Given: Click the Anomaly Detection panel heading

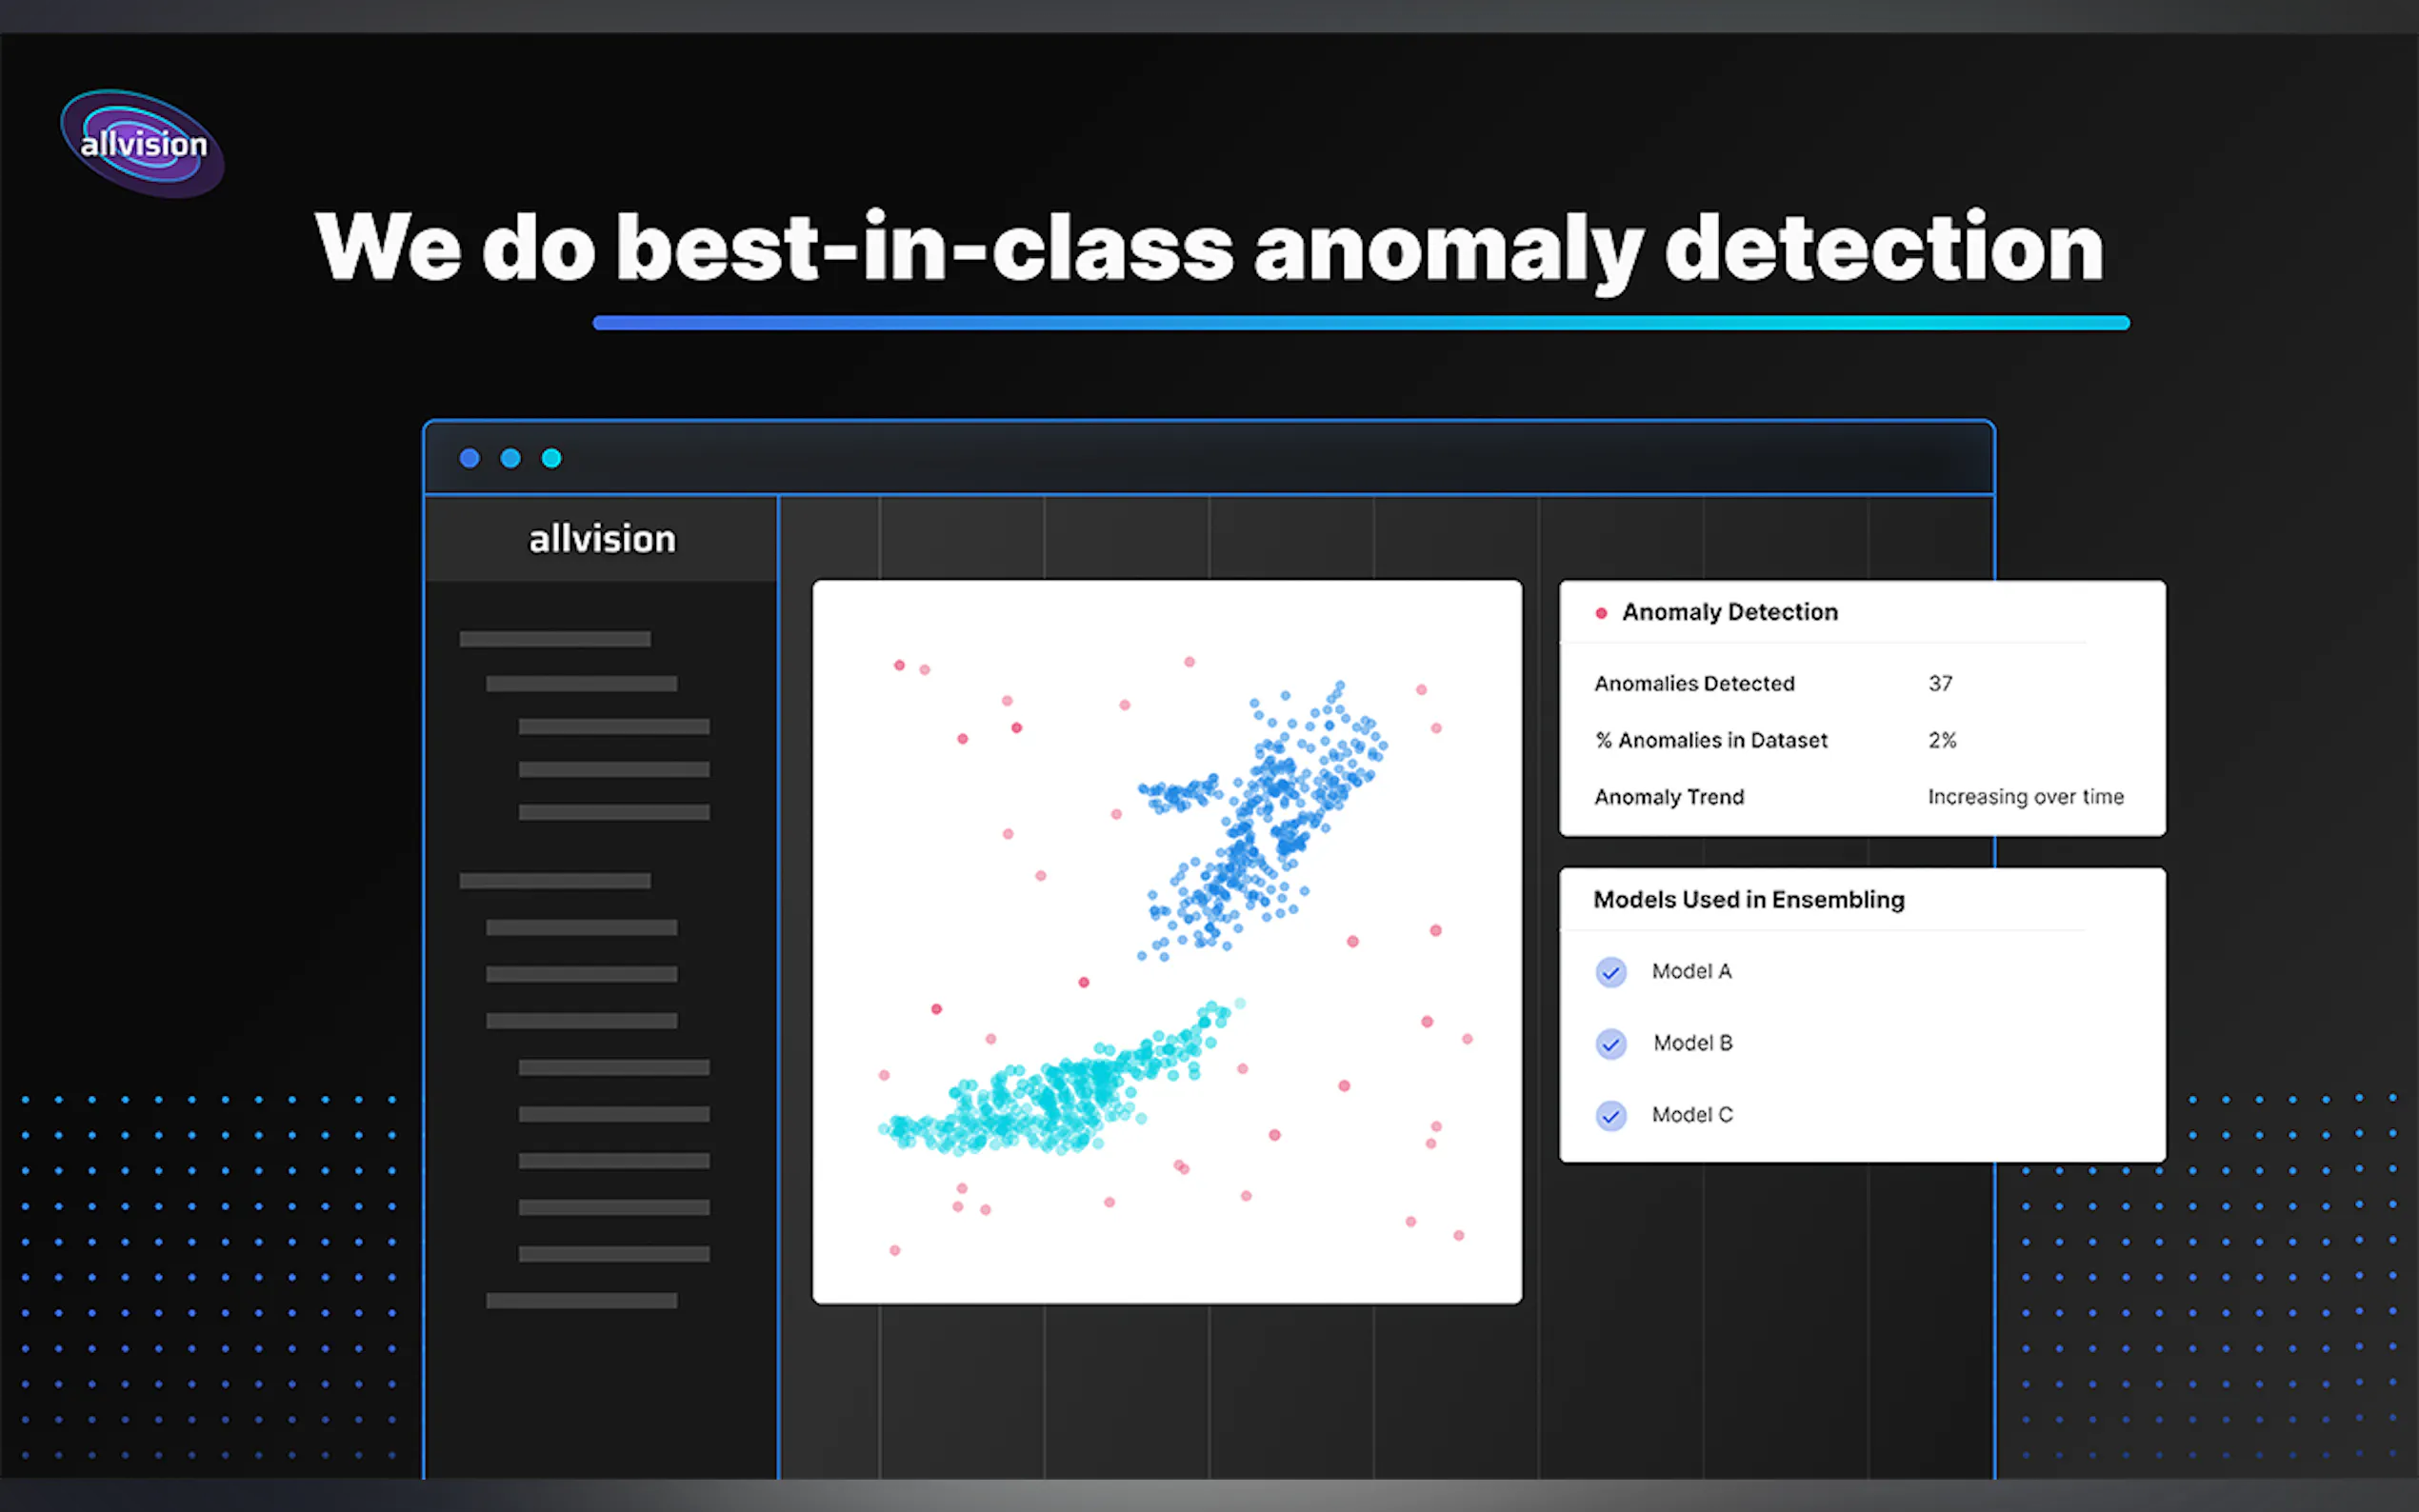Looking at the screenshot, I should [x=1729, y=612].
